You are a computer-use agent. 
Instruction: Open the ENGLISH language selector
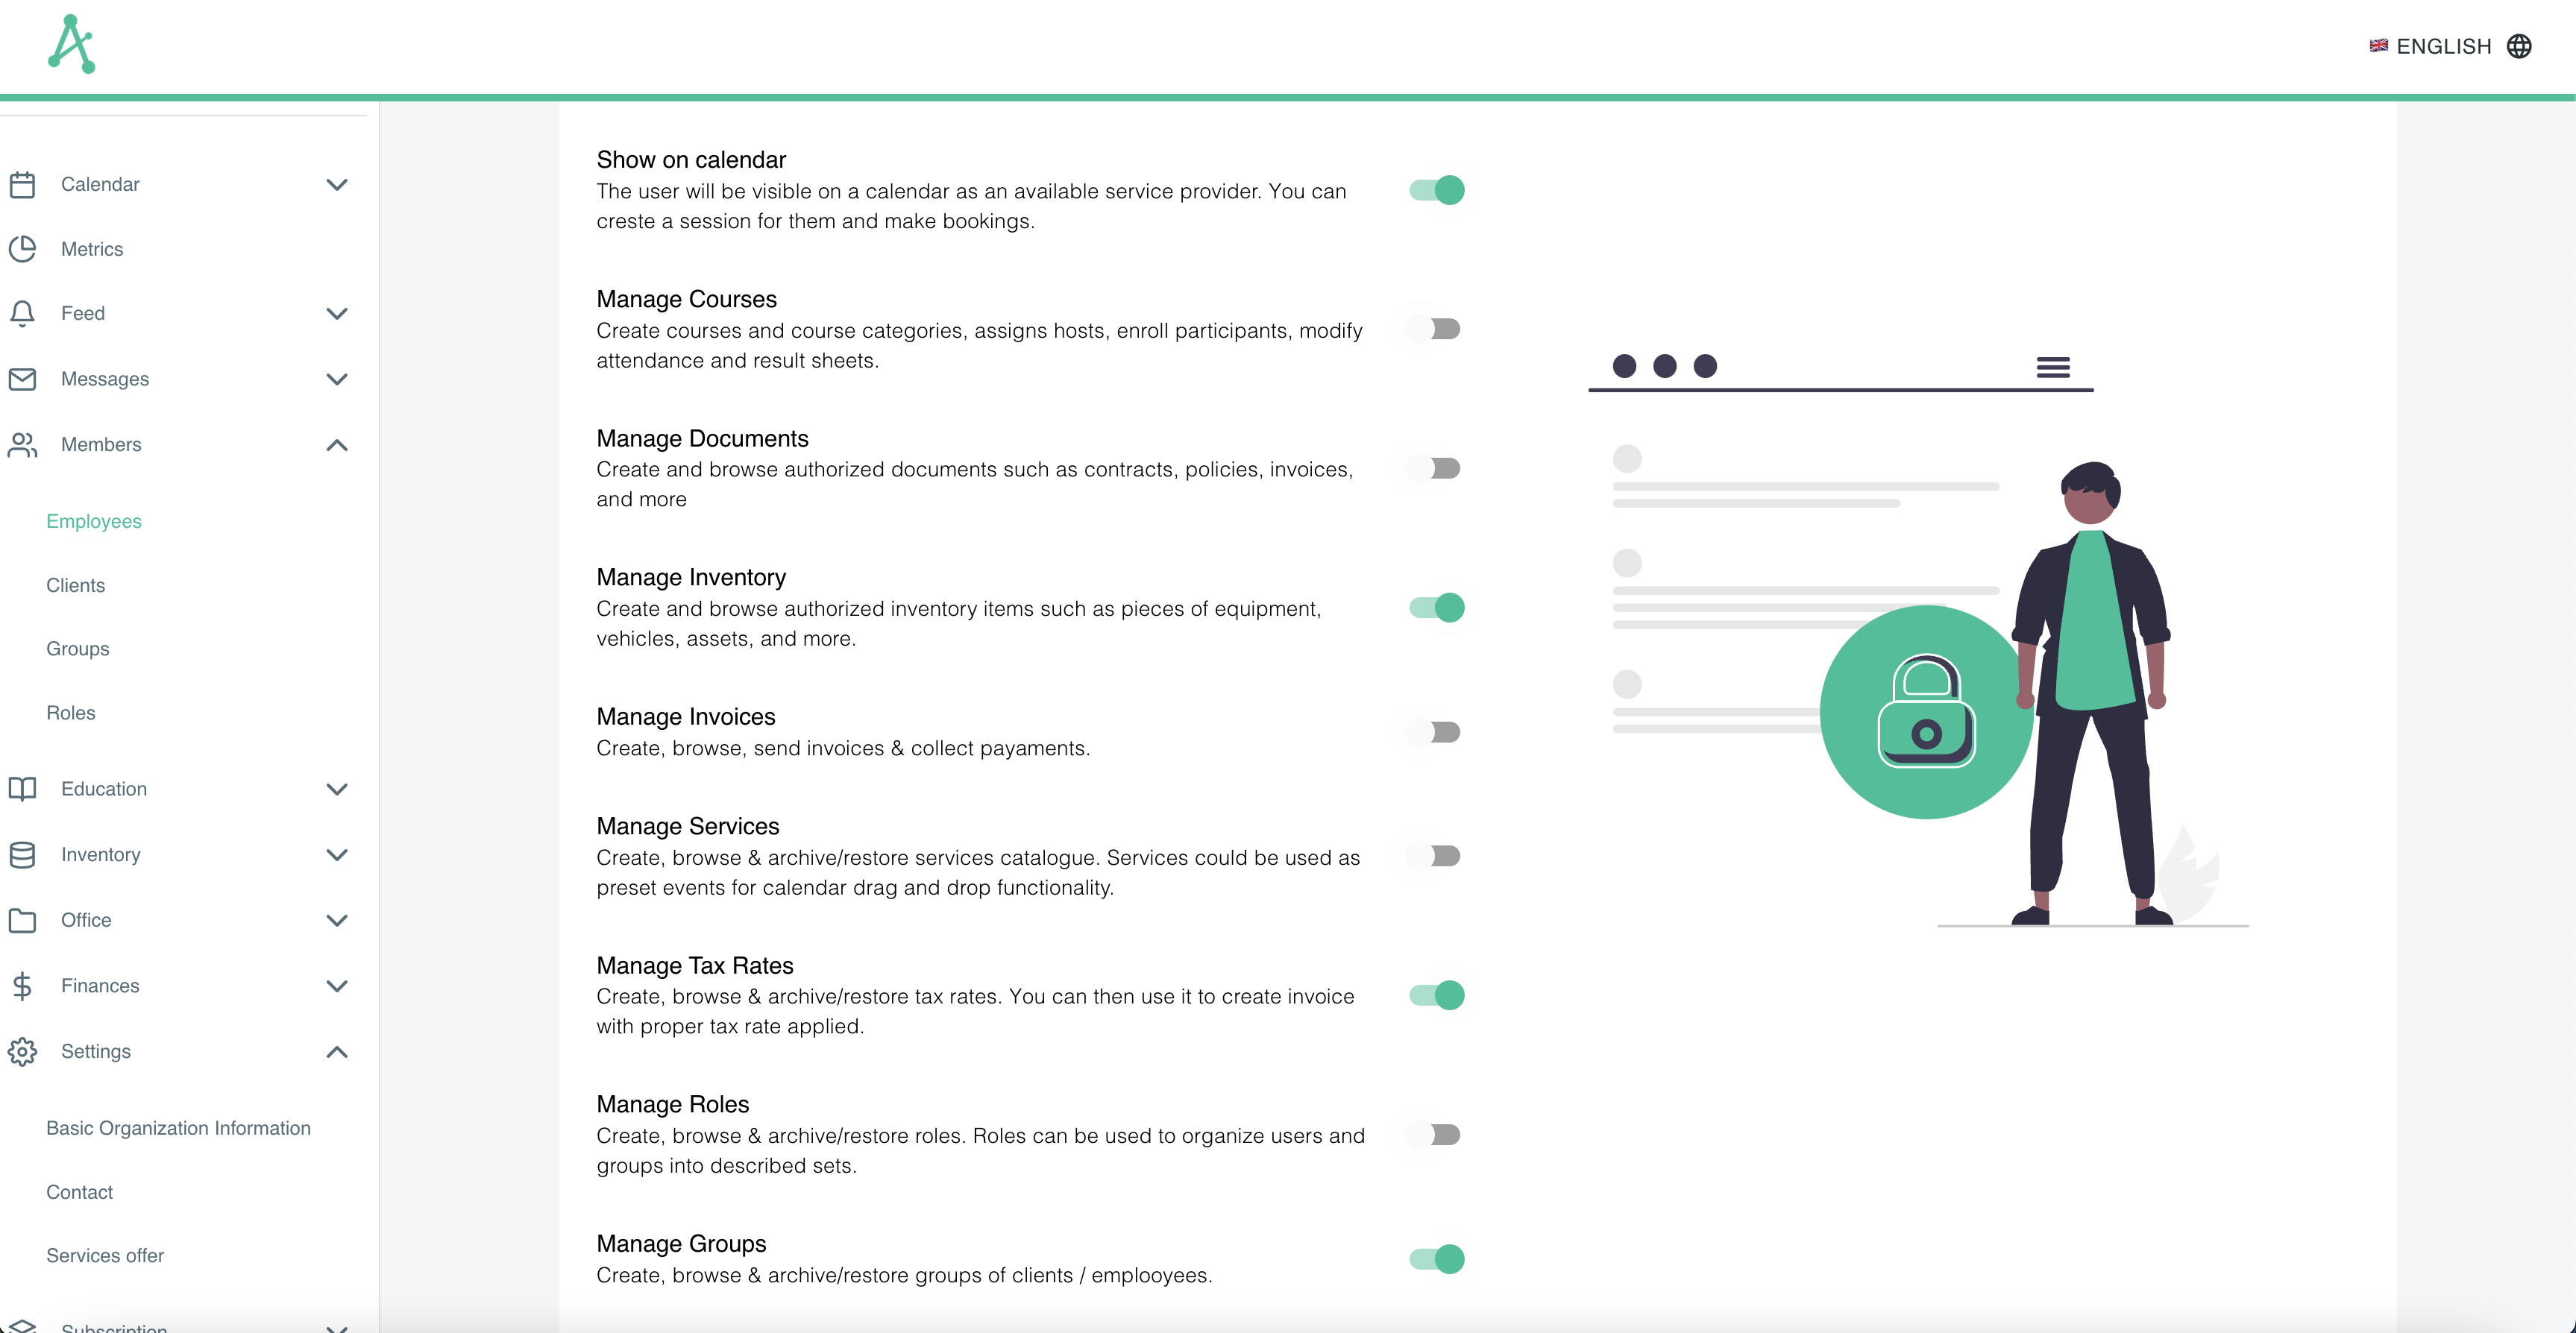click(x=2444, y=46)
